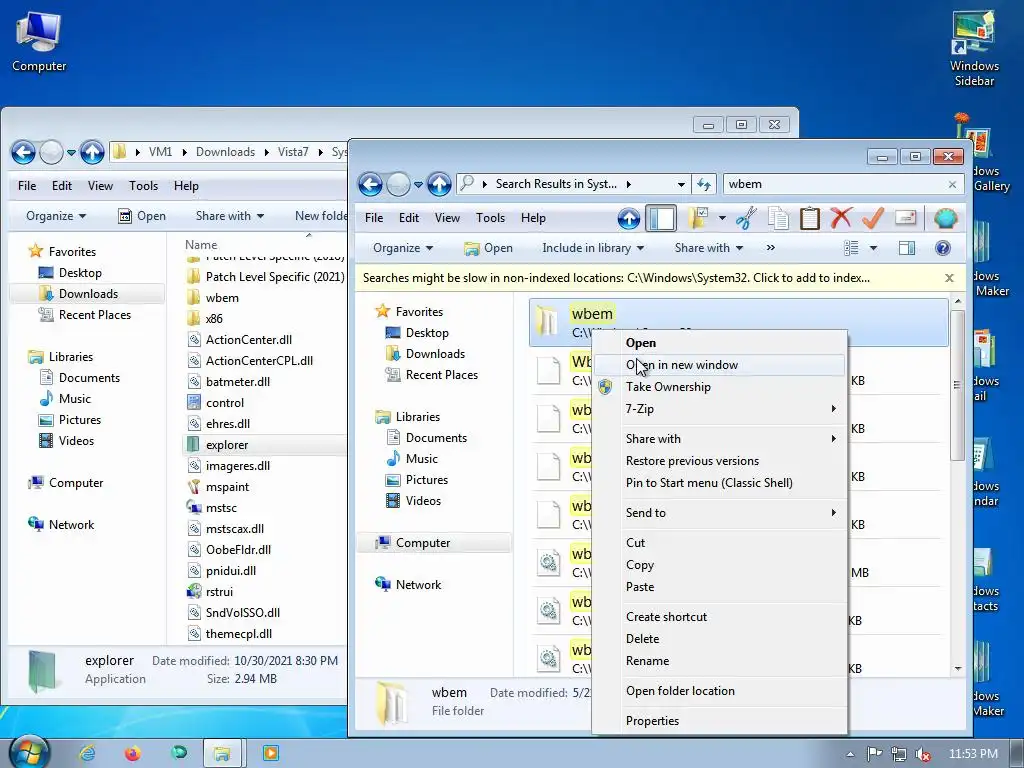Viewport: 1024px width, 768px height.
Task: Go up a level in search window
Action: coord(439,185)
